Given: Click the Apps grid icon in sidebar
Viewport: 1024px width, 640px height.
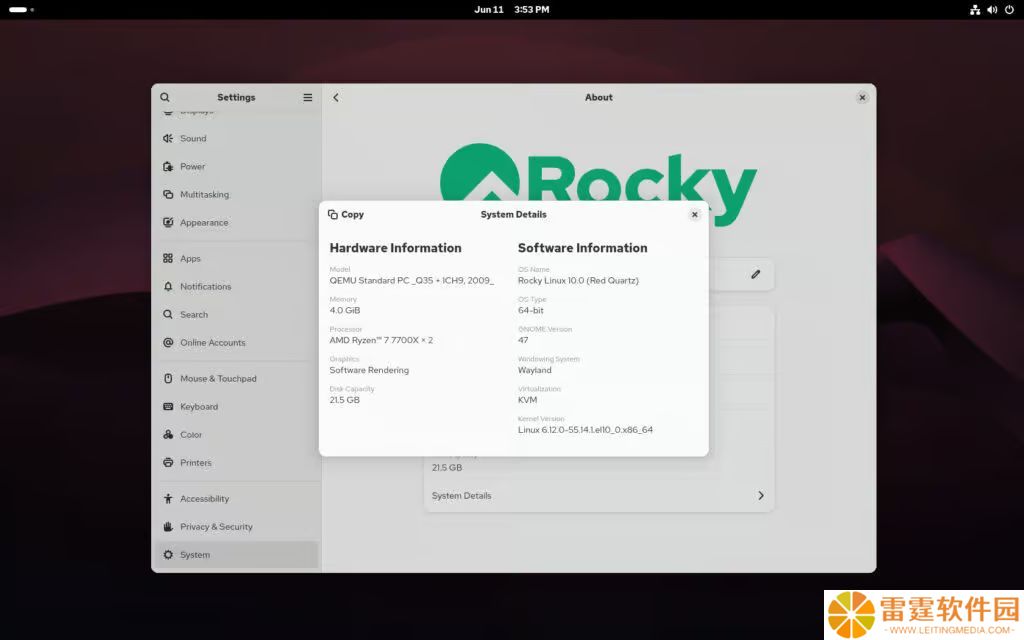Looking at the screenshot, I should [168, 259].
